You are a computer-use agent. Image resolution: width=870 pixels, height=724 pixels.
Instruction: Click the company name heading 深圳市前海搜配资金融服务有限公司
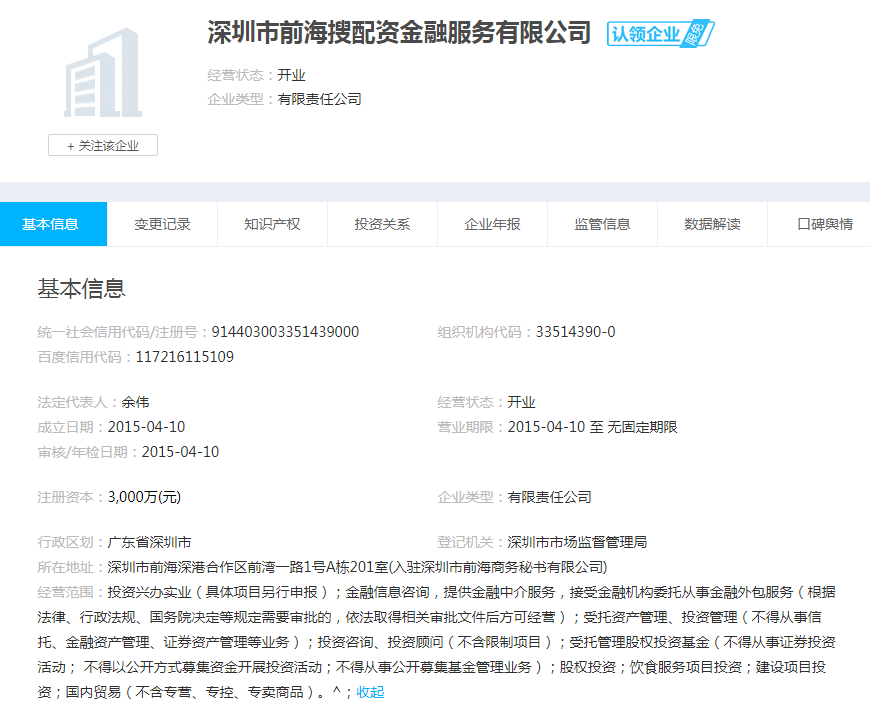click(x=399, y=33)
